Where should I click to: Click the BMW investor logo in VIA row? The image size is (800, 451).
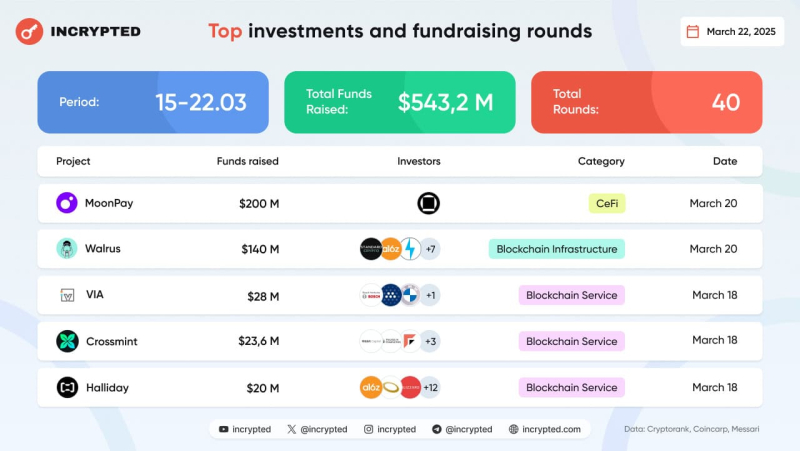[x=392, y=295]
